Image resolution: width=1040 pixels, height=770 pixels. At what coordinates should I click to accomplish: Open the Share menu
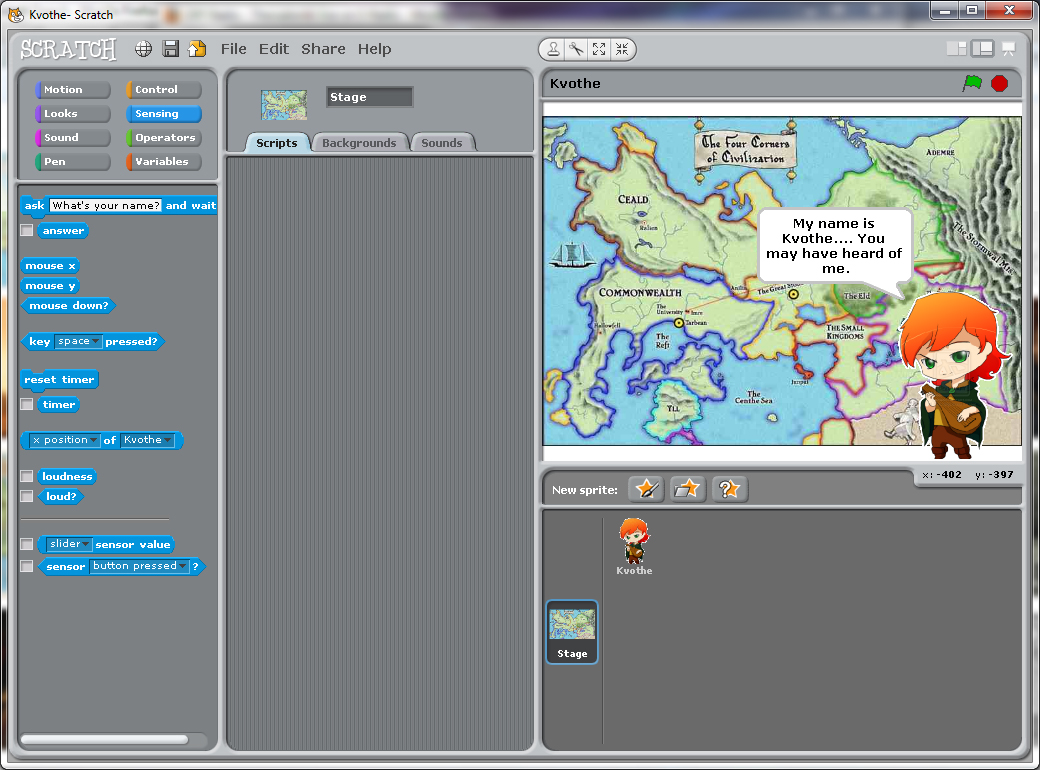tap(323, 49)
